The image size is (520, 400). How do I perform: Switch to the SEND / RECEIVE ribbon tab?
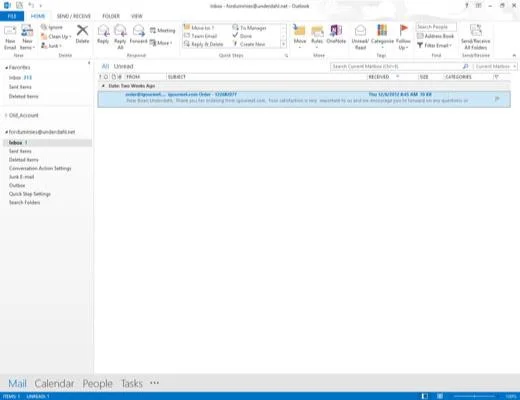(74, 16)
